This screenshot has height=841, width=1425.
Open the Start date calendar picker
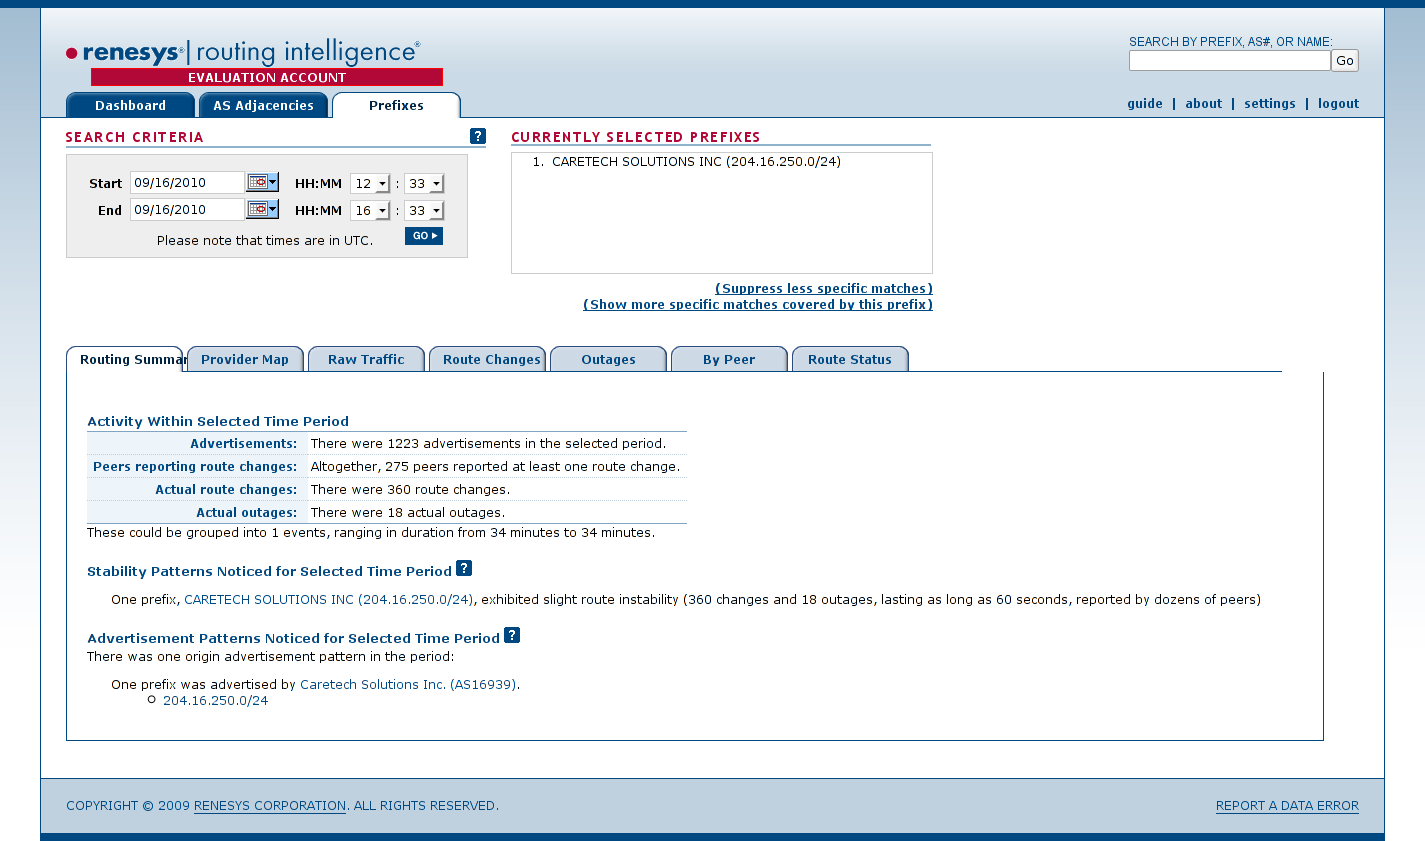tap(262, 182)
